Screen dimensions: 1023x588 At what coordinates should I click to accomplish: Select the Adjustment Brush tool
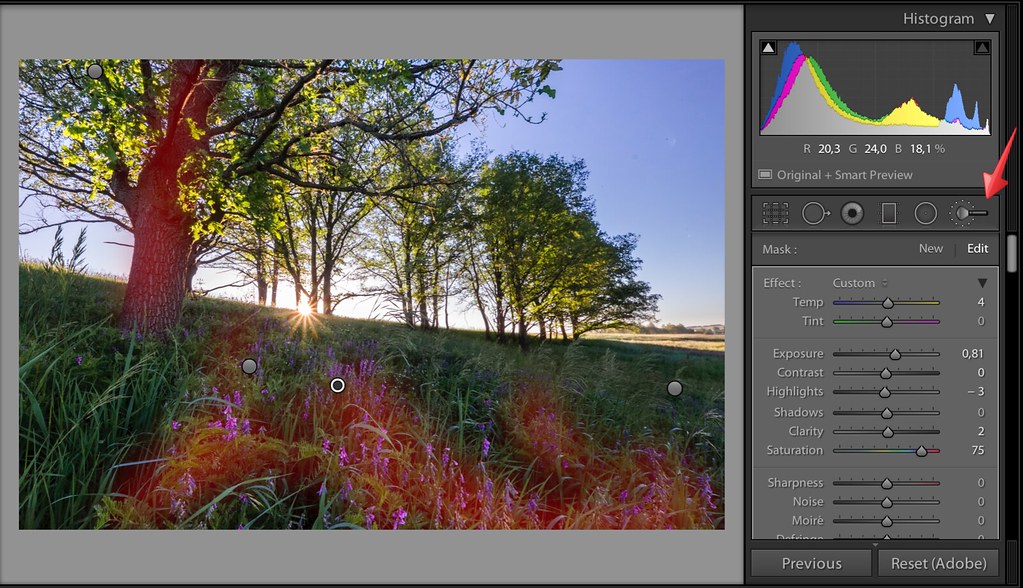968,213
